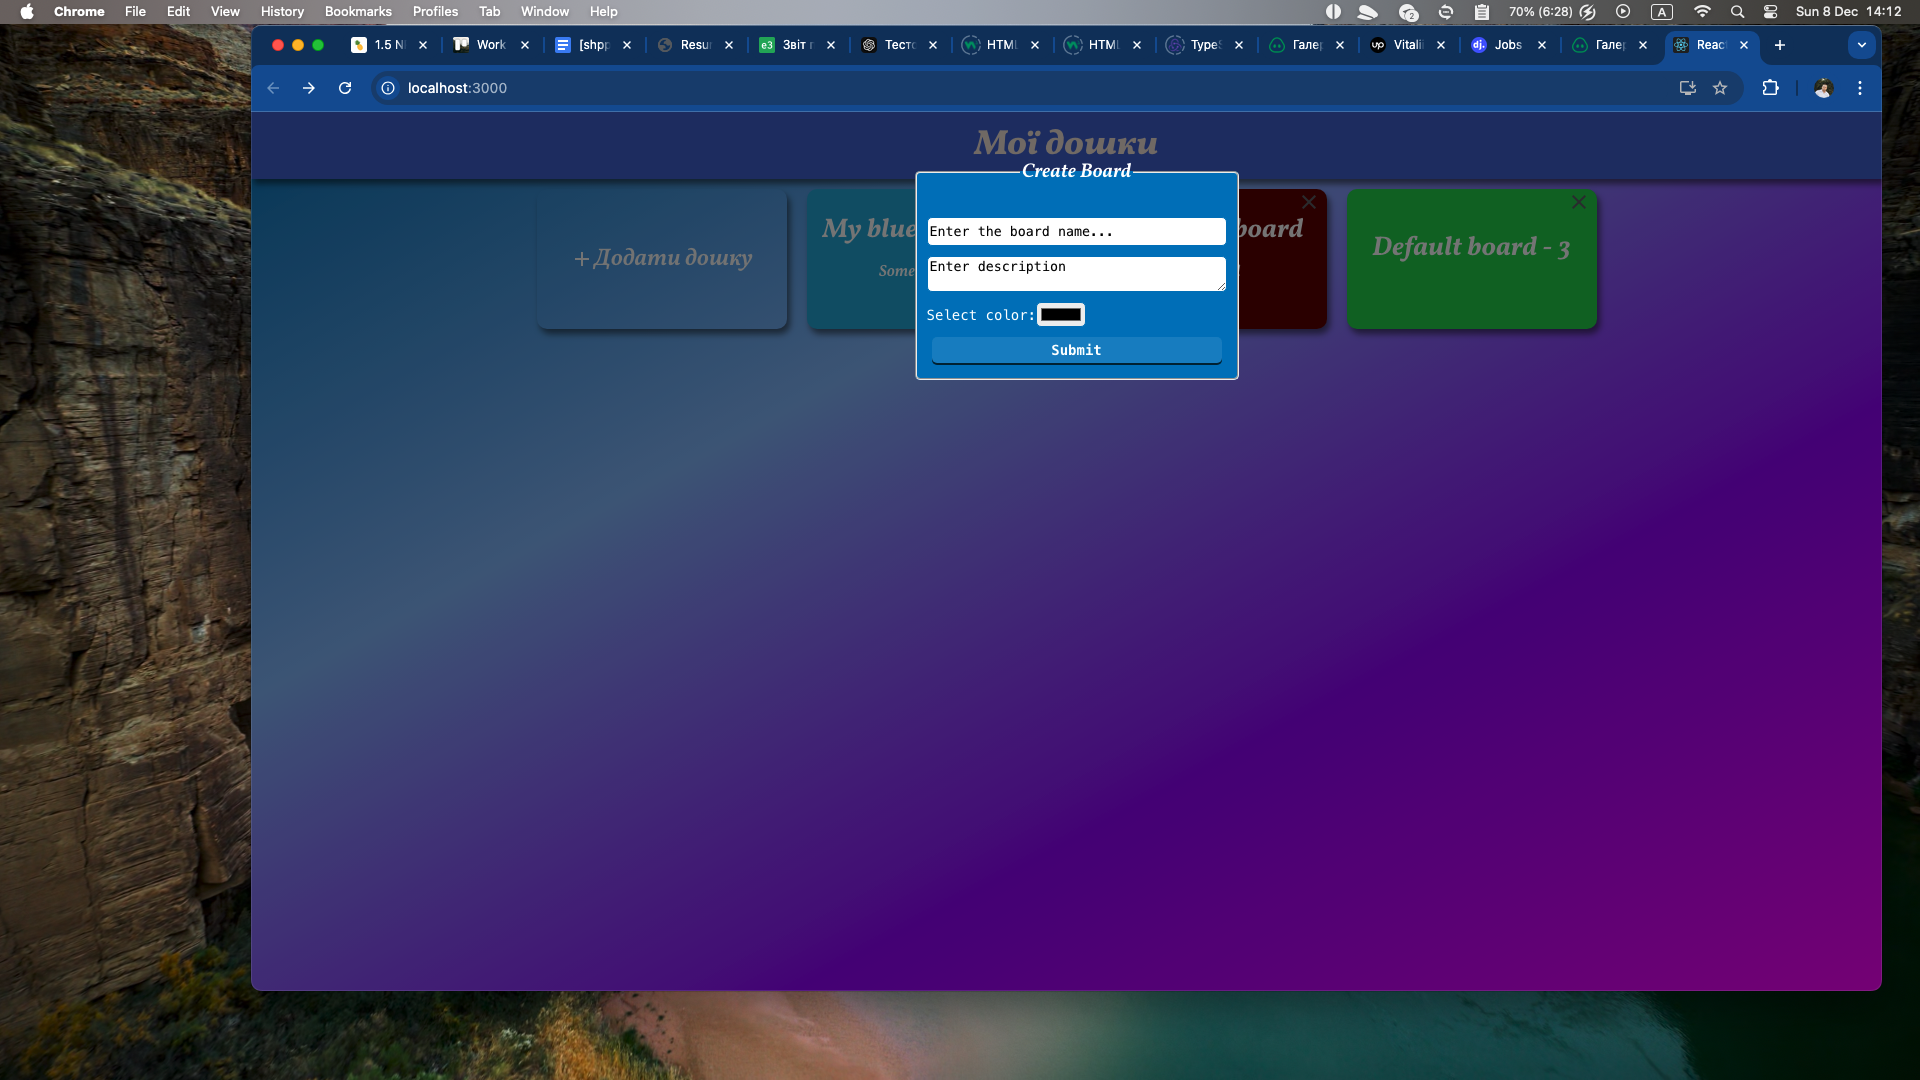Open macOS Spotlight search
Screen dimensions: 1920x1080
(1738, 12)
